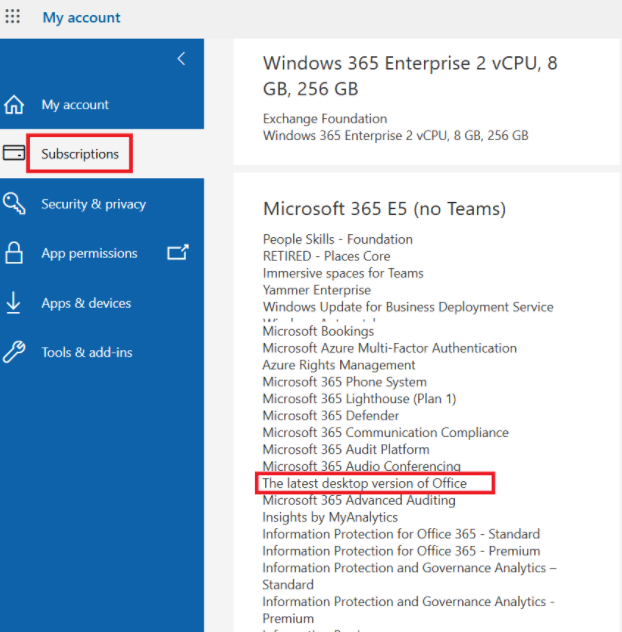This screenshot has width=622, height=632.
Task: Click Information Protection for Office 365 - Standard
Action: pyautogui.click(x=401, y=534)
